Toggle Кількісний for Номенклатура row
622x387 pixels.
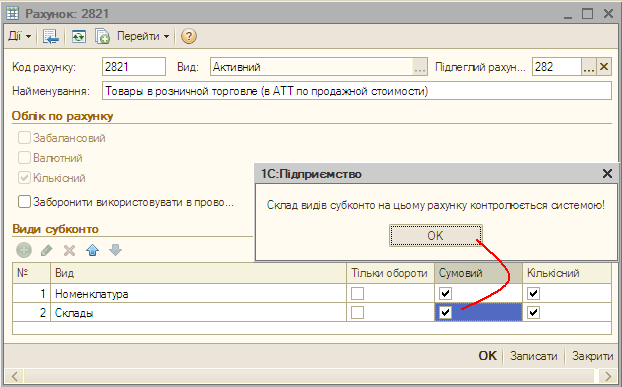(534, 293)
